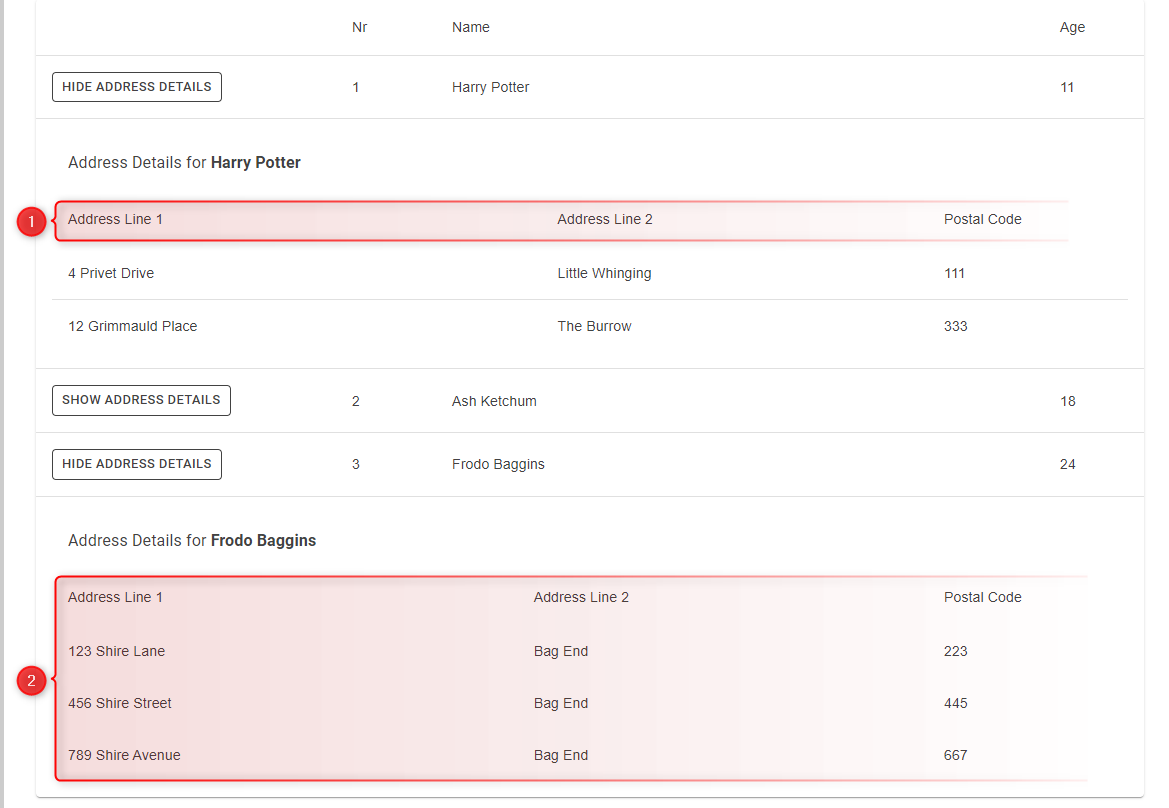Image resolution: width=1169 pixels, height=808 pixels.
Task: Click the highlighted Address Line 1 header
Action: (113, 219)
